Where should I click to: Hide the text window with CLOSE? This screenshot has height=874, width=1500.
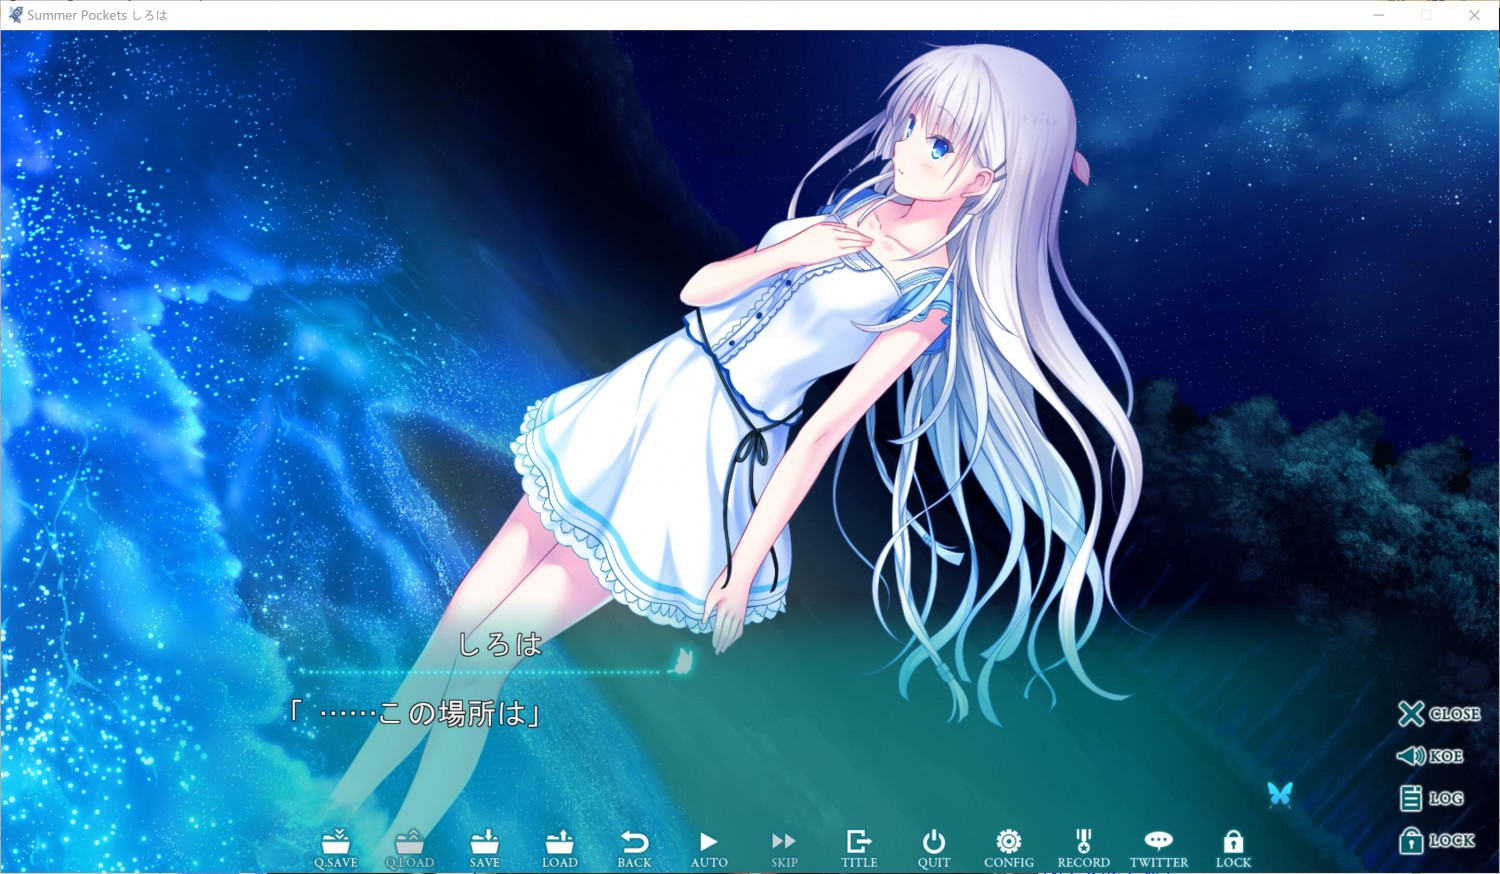pos(1439,713)
